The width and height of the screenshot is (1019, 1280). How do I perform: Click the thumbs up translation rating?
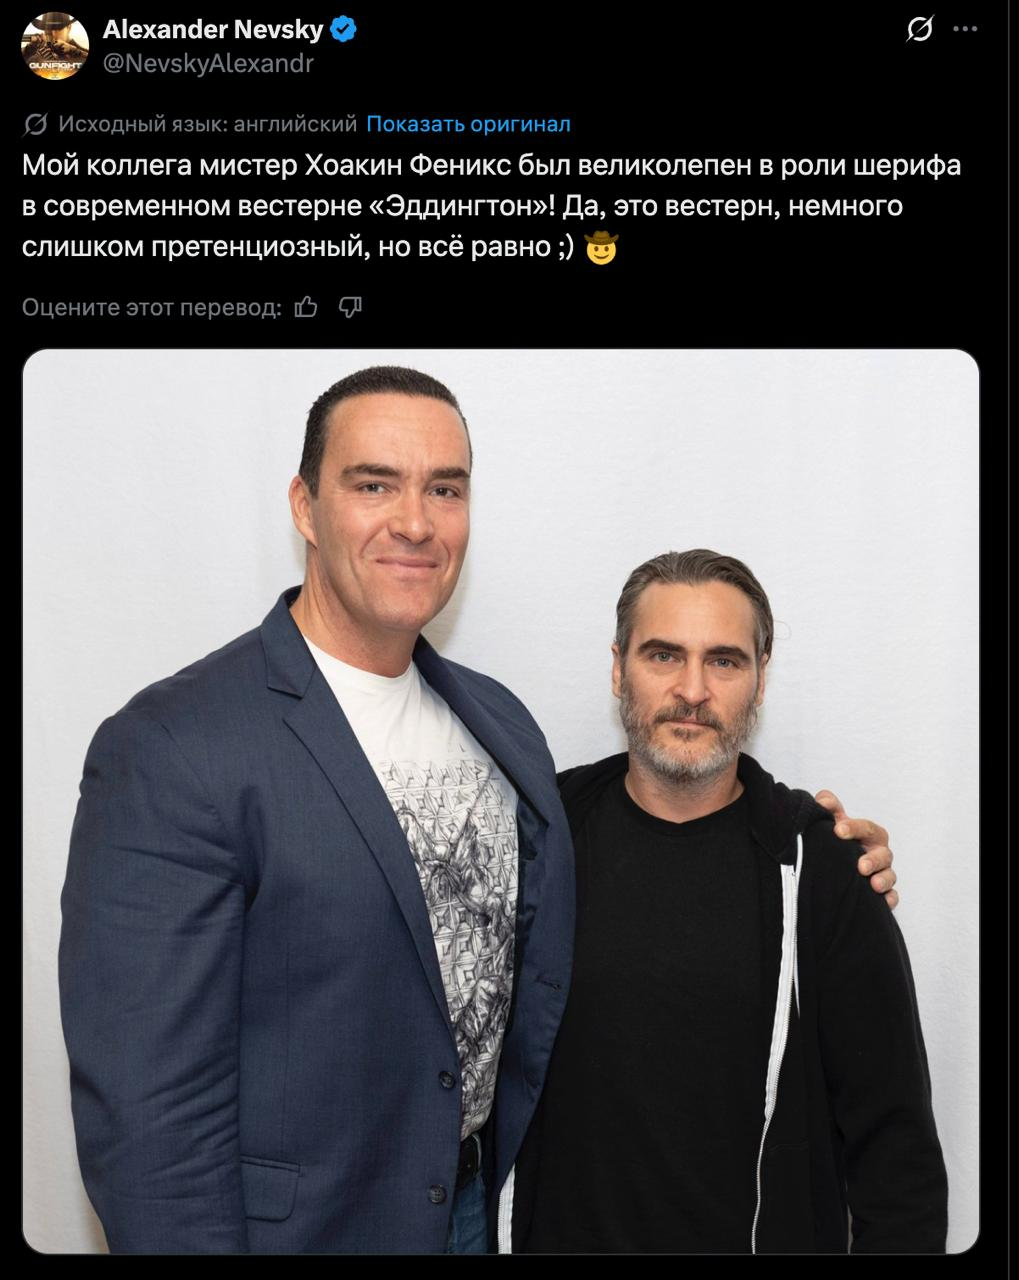pyautogui.click(x=306, y=307)
